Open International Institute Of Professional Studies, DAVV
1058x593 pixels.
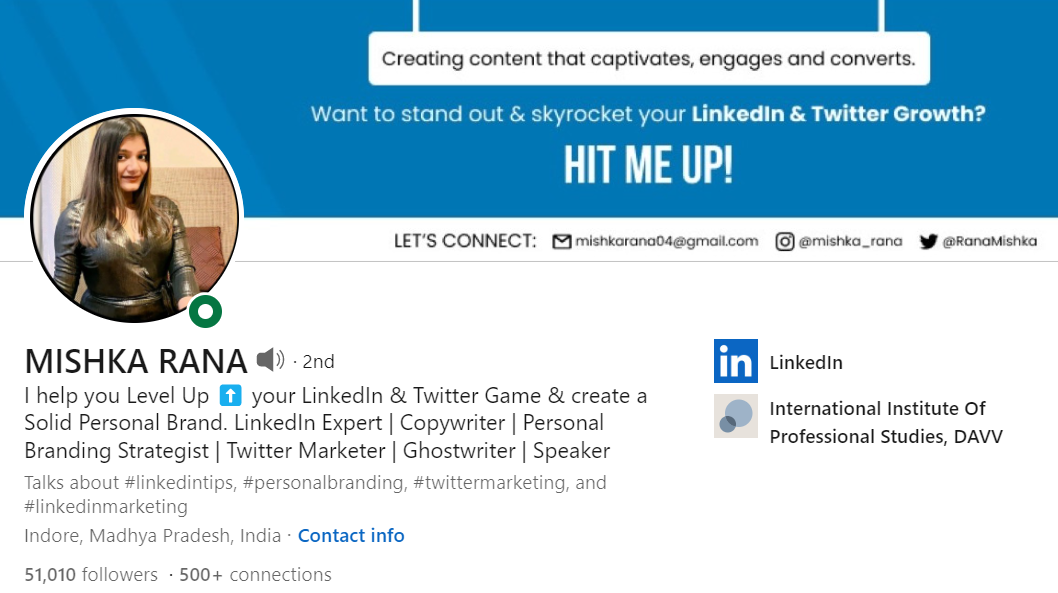click(x=886, y=422)
